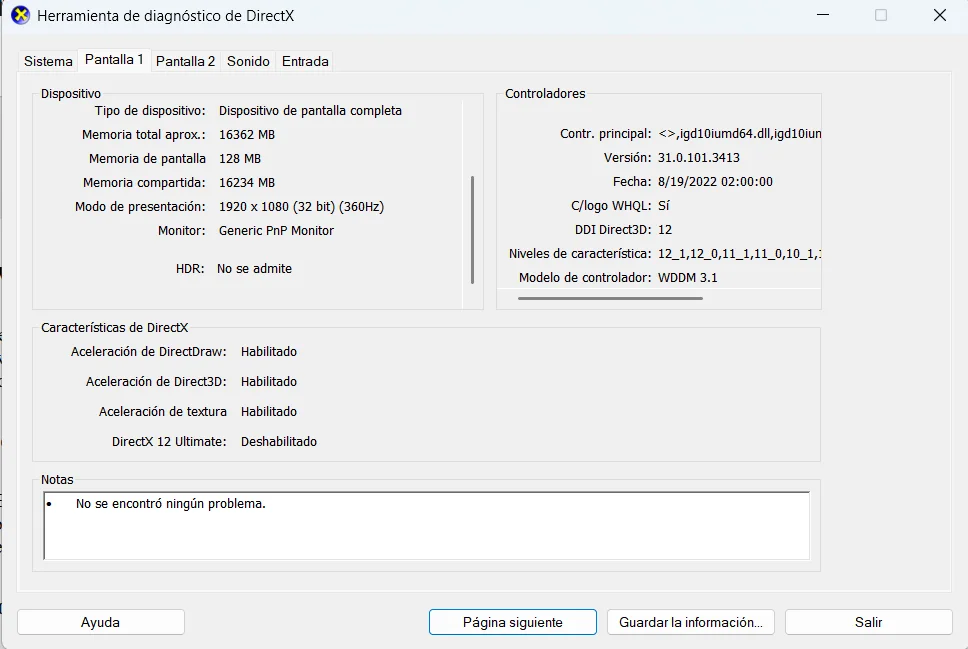Close the DirectX diagnostic window
Viewport: 968px width, 649px height.
[940, 15]
